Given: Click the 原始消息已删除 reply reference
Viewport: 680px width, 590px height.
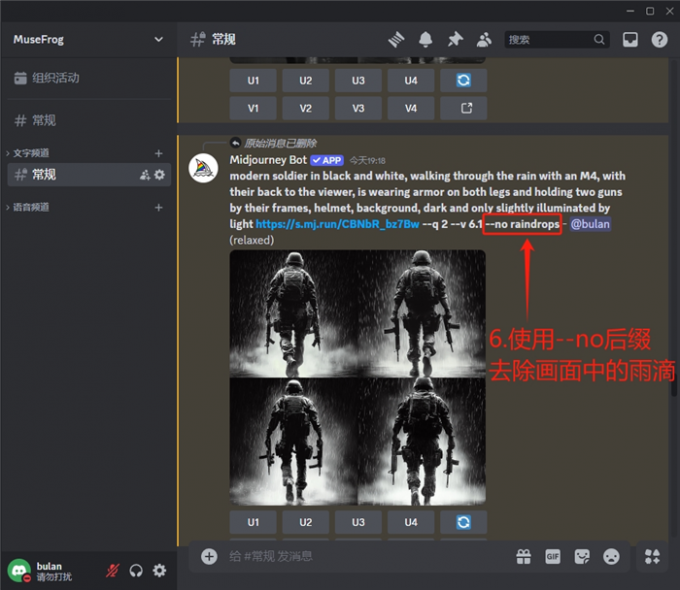Looking at the screenshot, I should [280, 143].
